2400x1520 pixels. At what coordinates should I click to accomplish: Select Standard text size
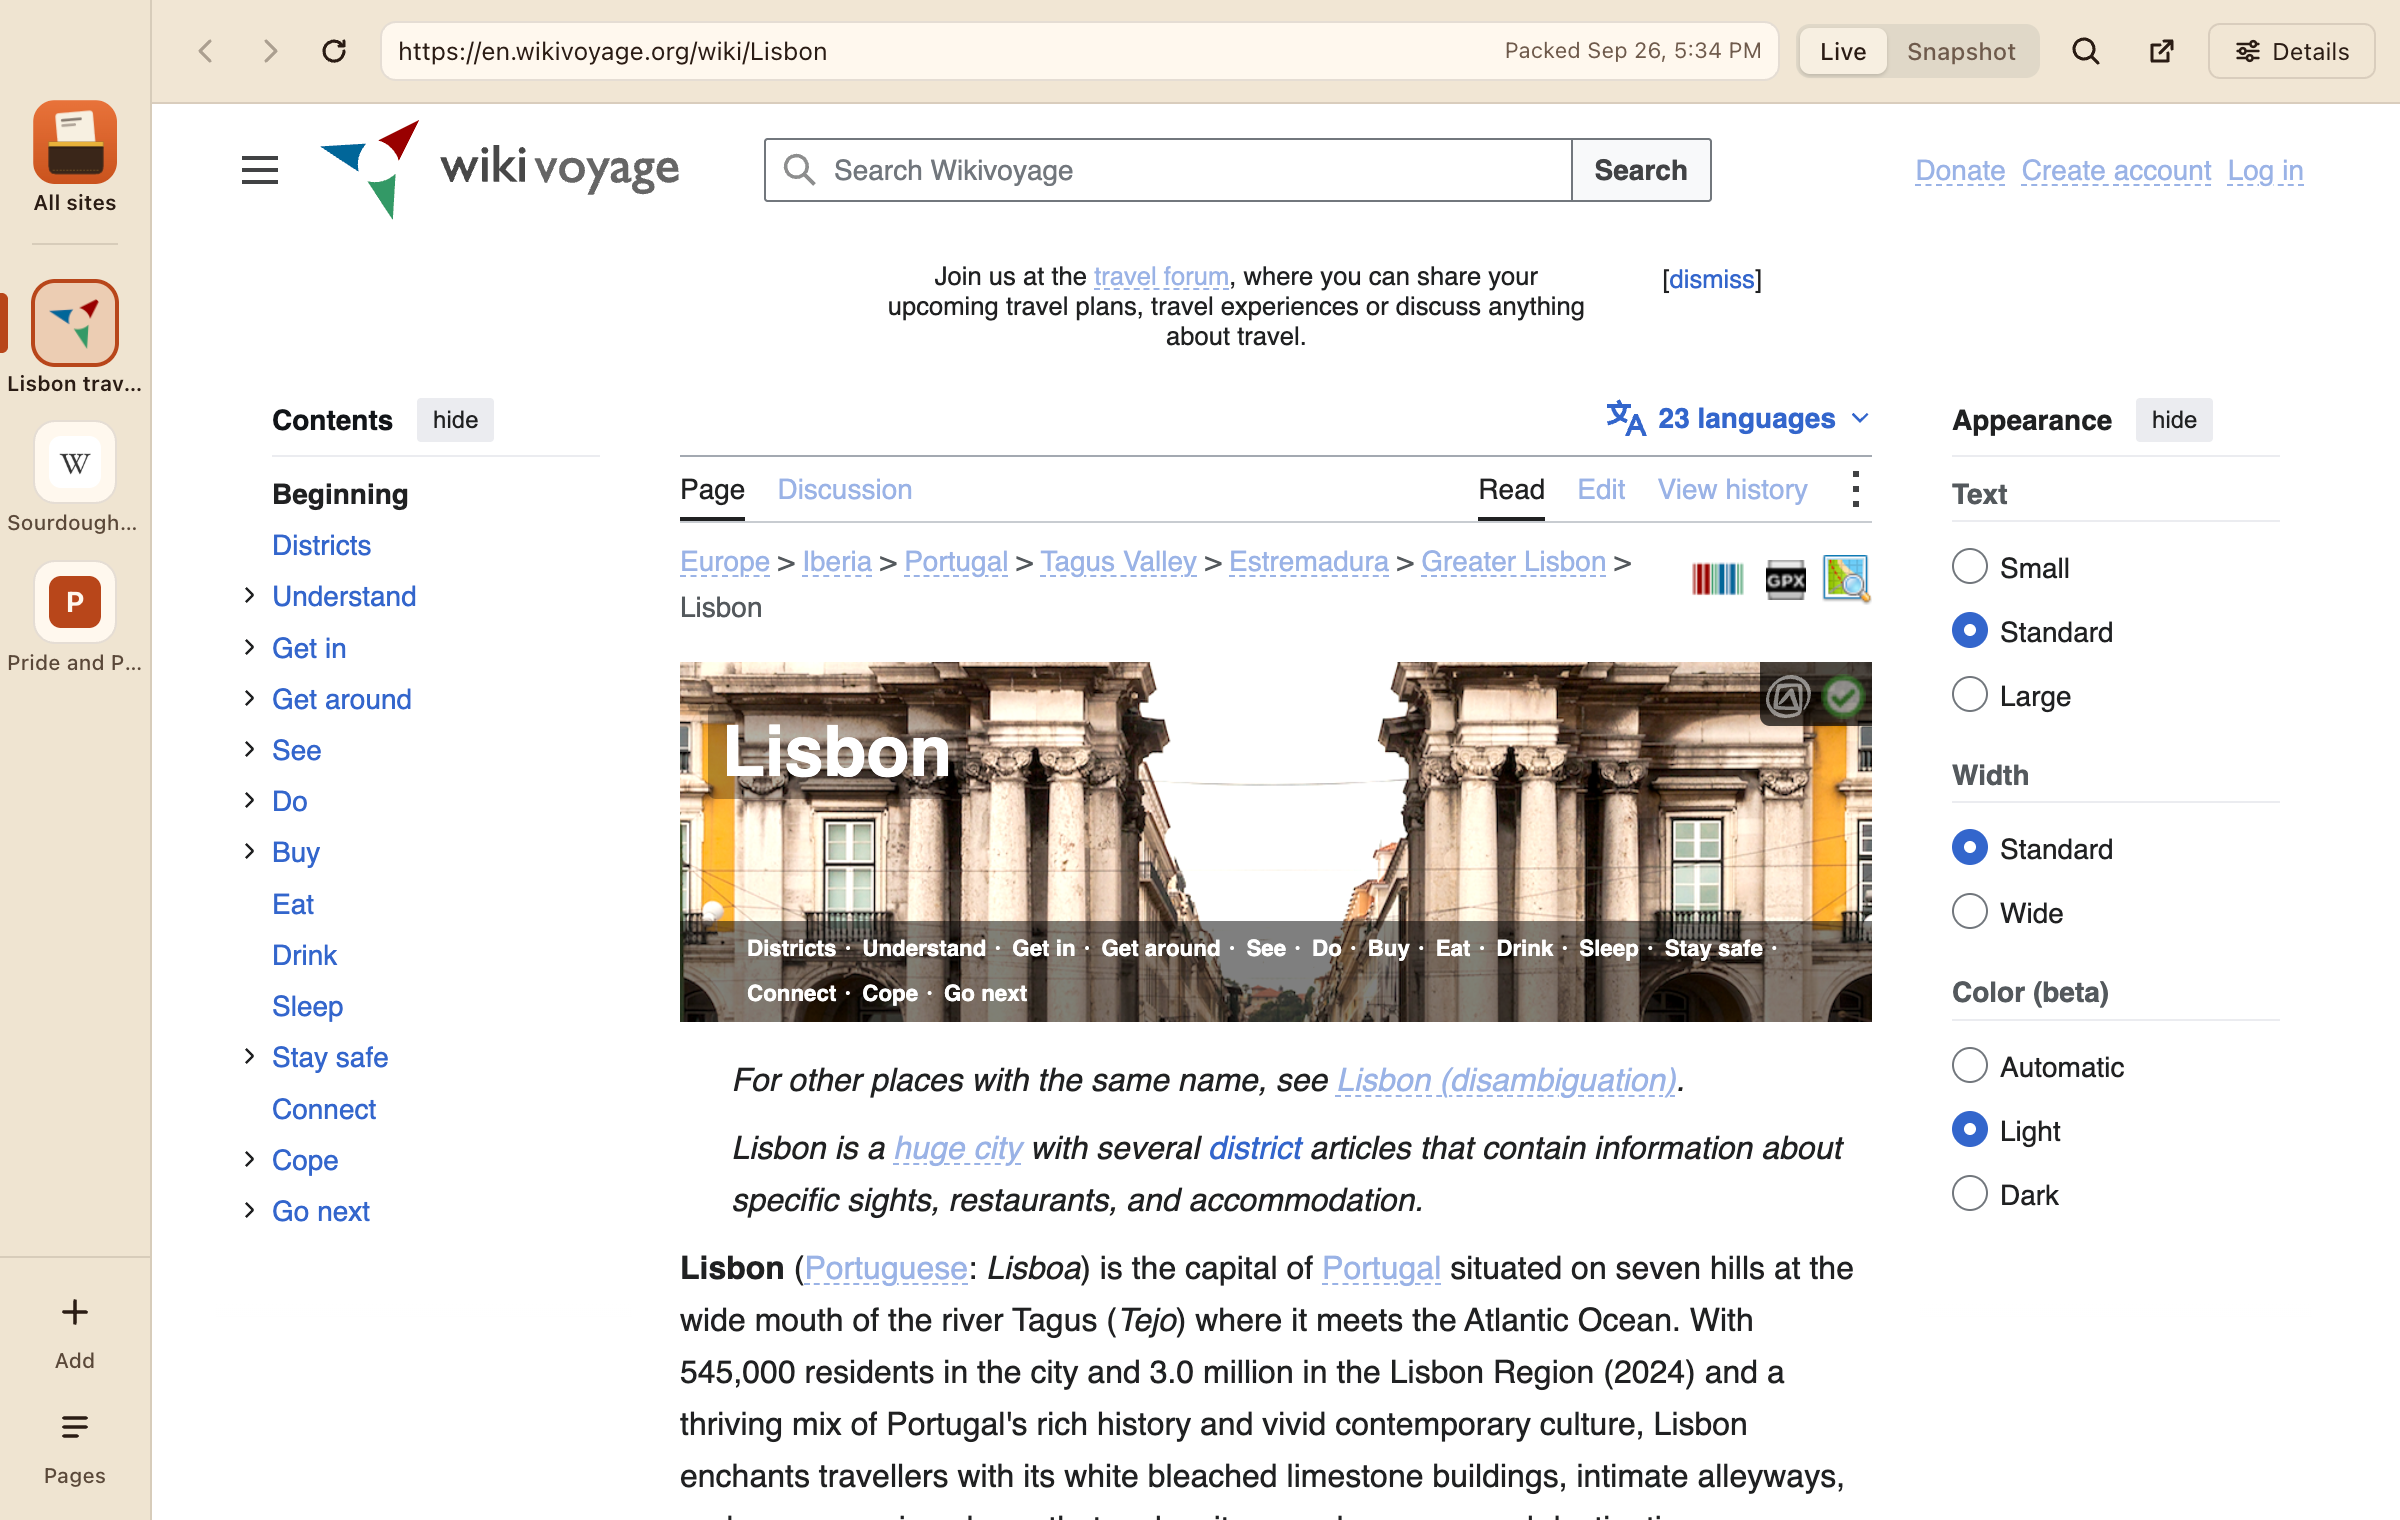click(1970, 631)
